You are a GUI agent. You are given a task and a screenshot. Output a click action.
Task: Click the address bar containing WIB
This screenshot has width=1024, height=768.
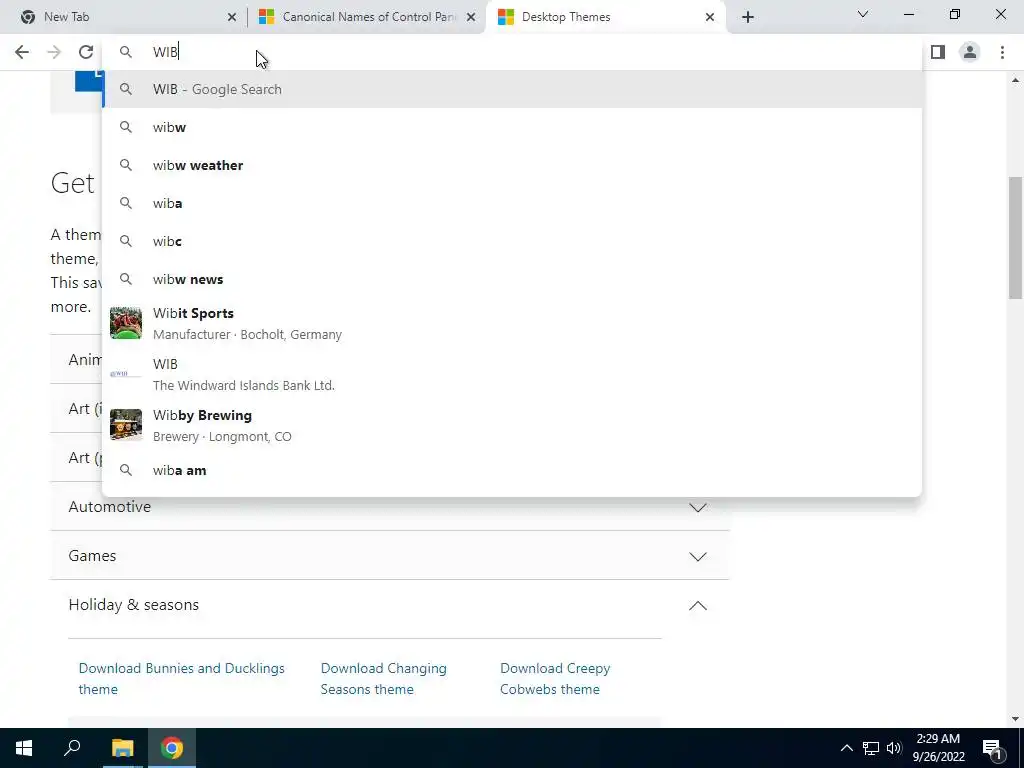tap(513, 52)
